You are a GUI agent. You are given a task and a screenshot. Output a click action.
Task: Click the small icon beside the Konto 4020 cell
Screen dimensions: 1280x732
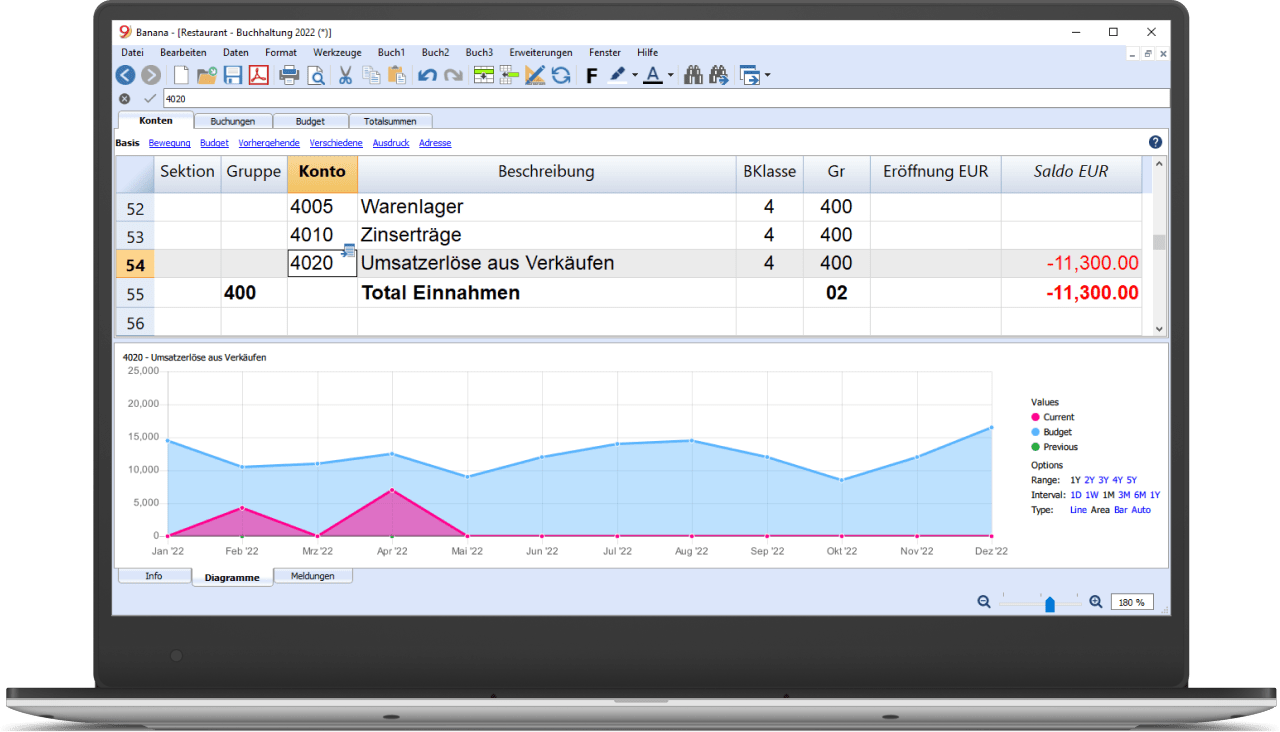349,250
